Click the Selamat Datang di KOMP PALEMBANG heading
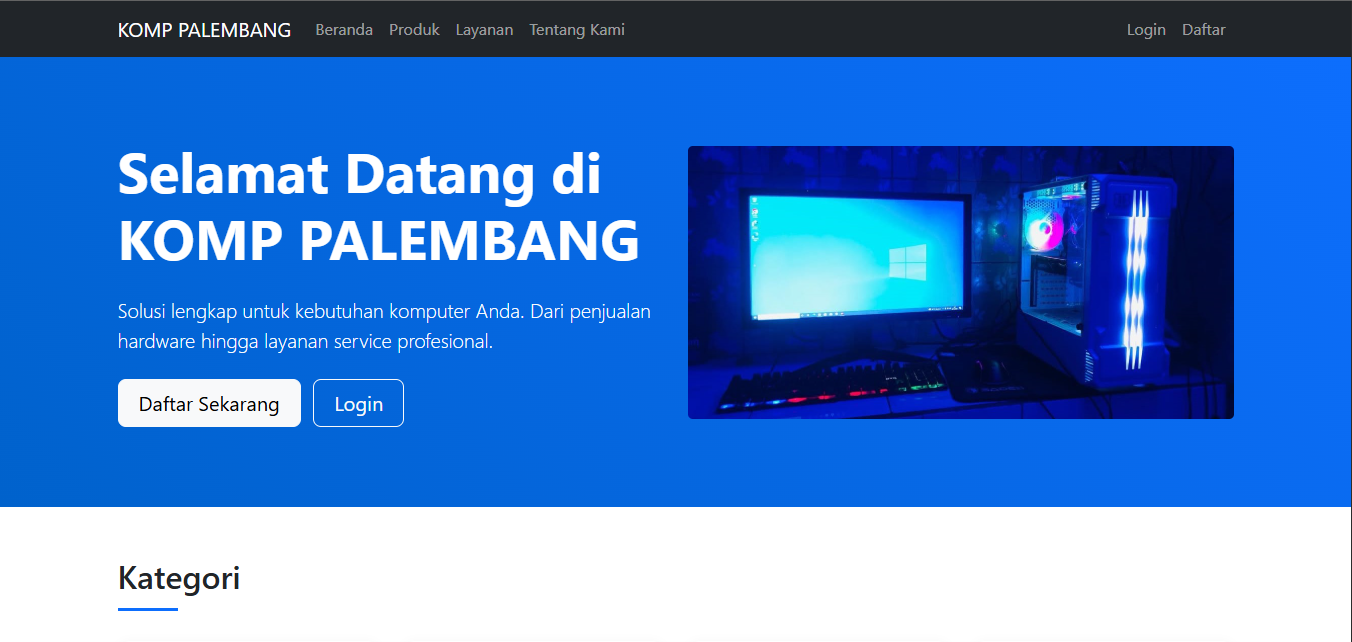1352x642 pixels. 379,207
